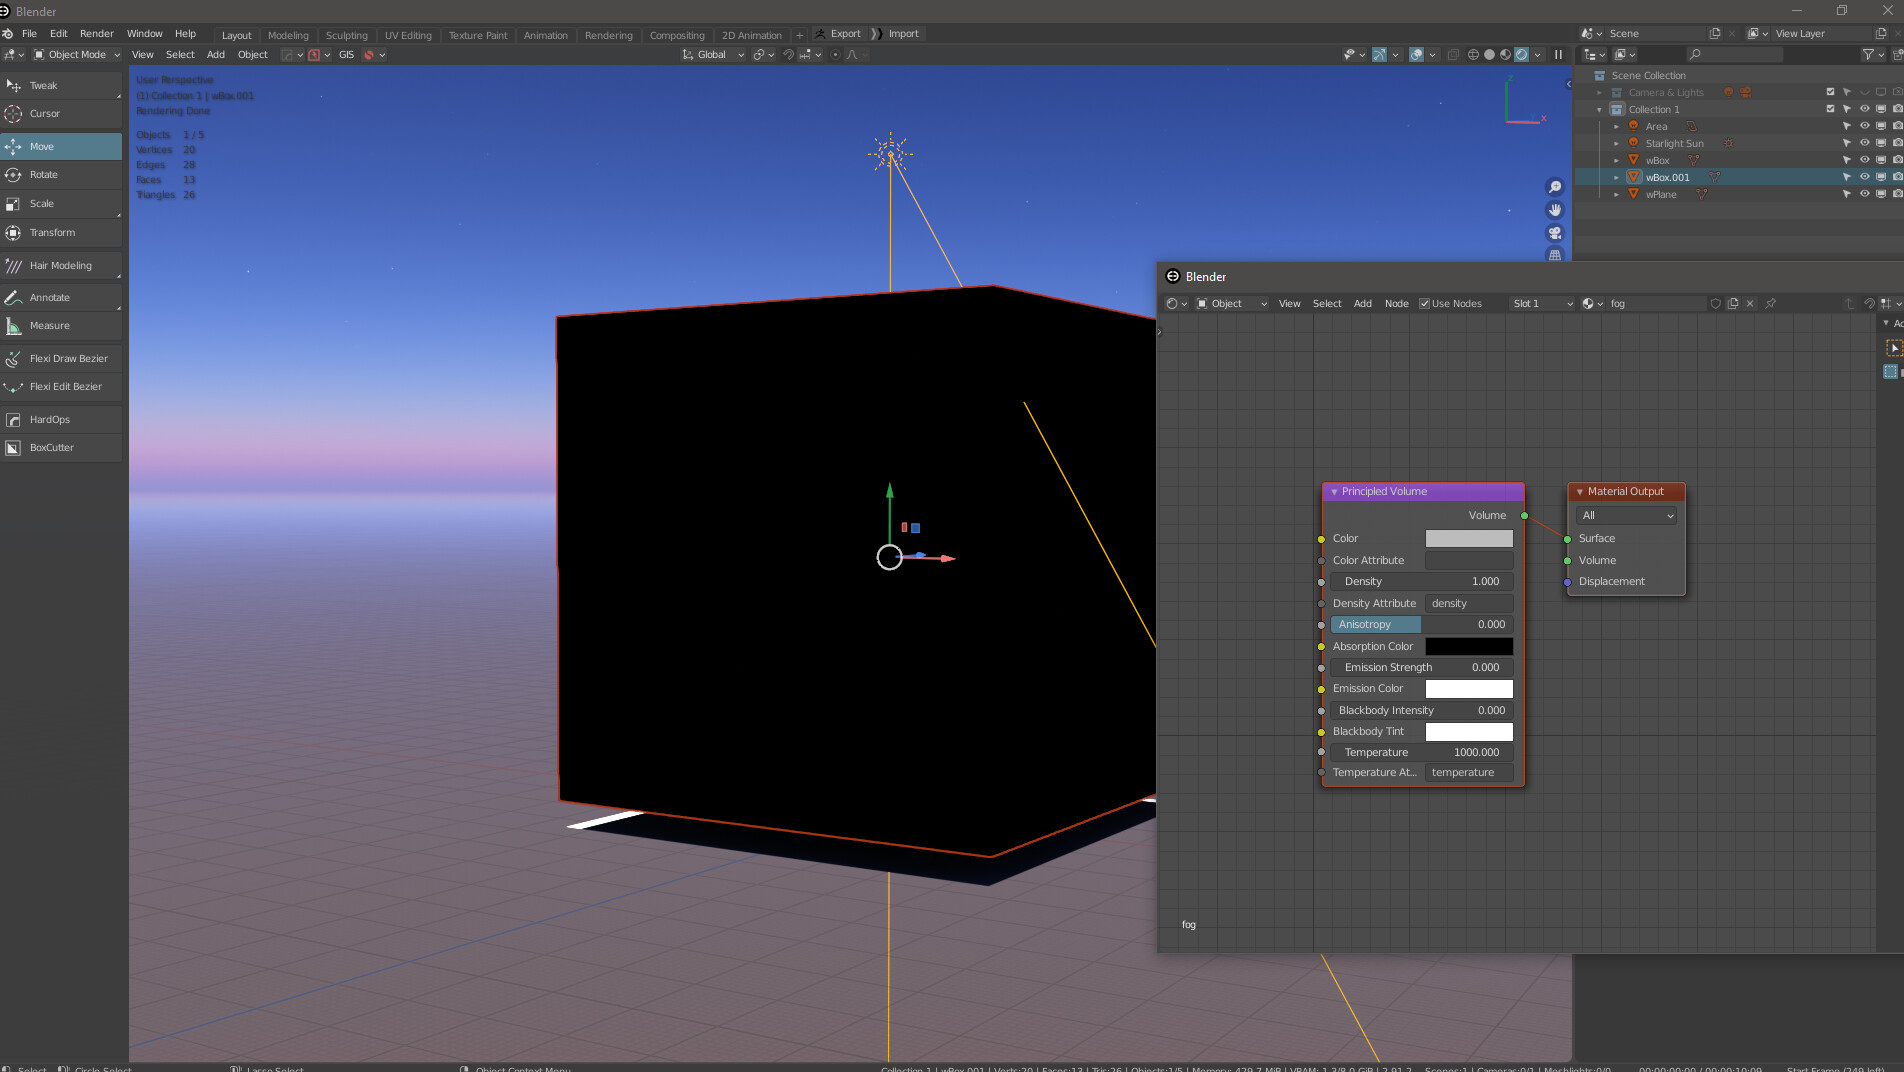Open the Slot 1 dropdown

[x=1541, y=303]
